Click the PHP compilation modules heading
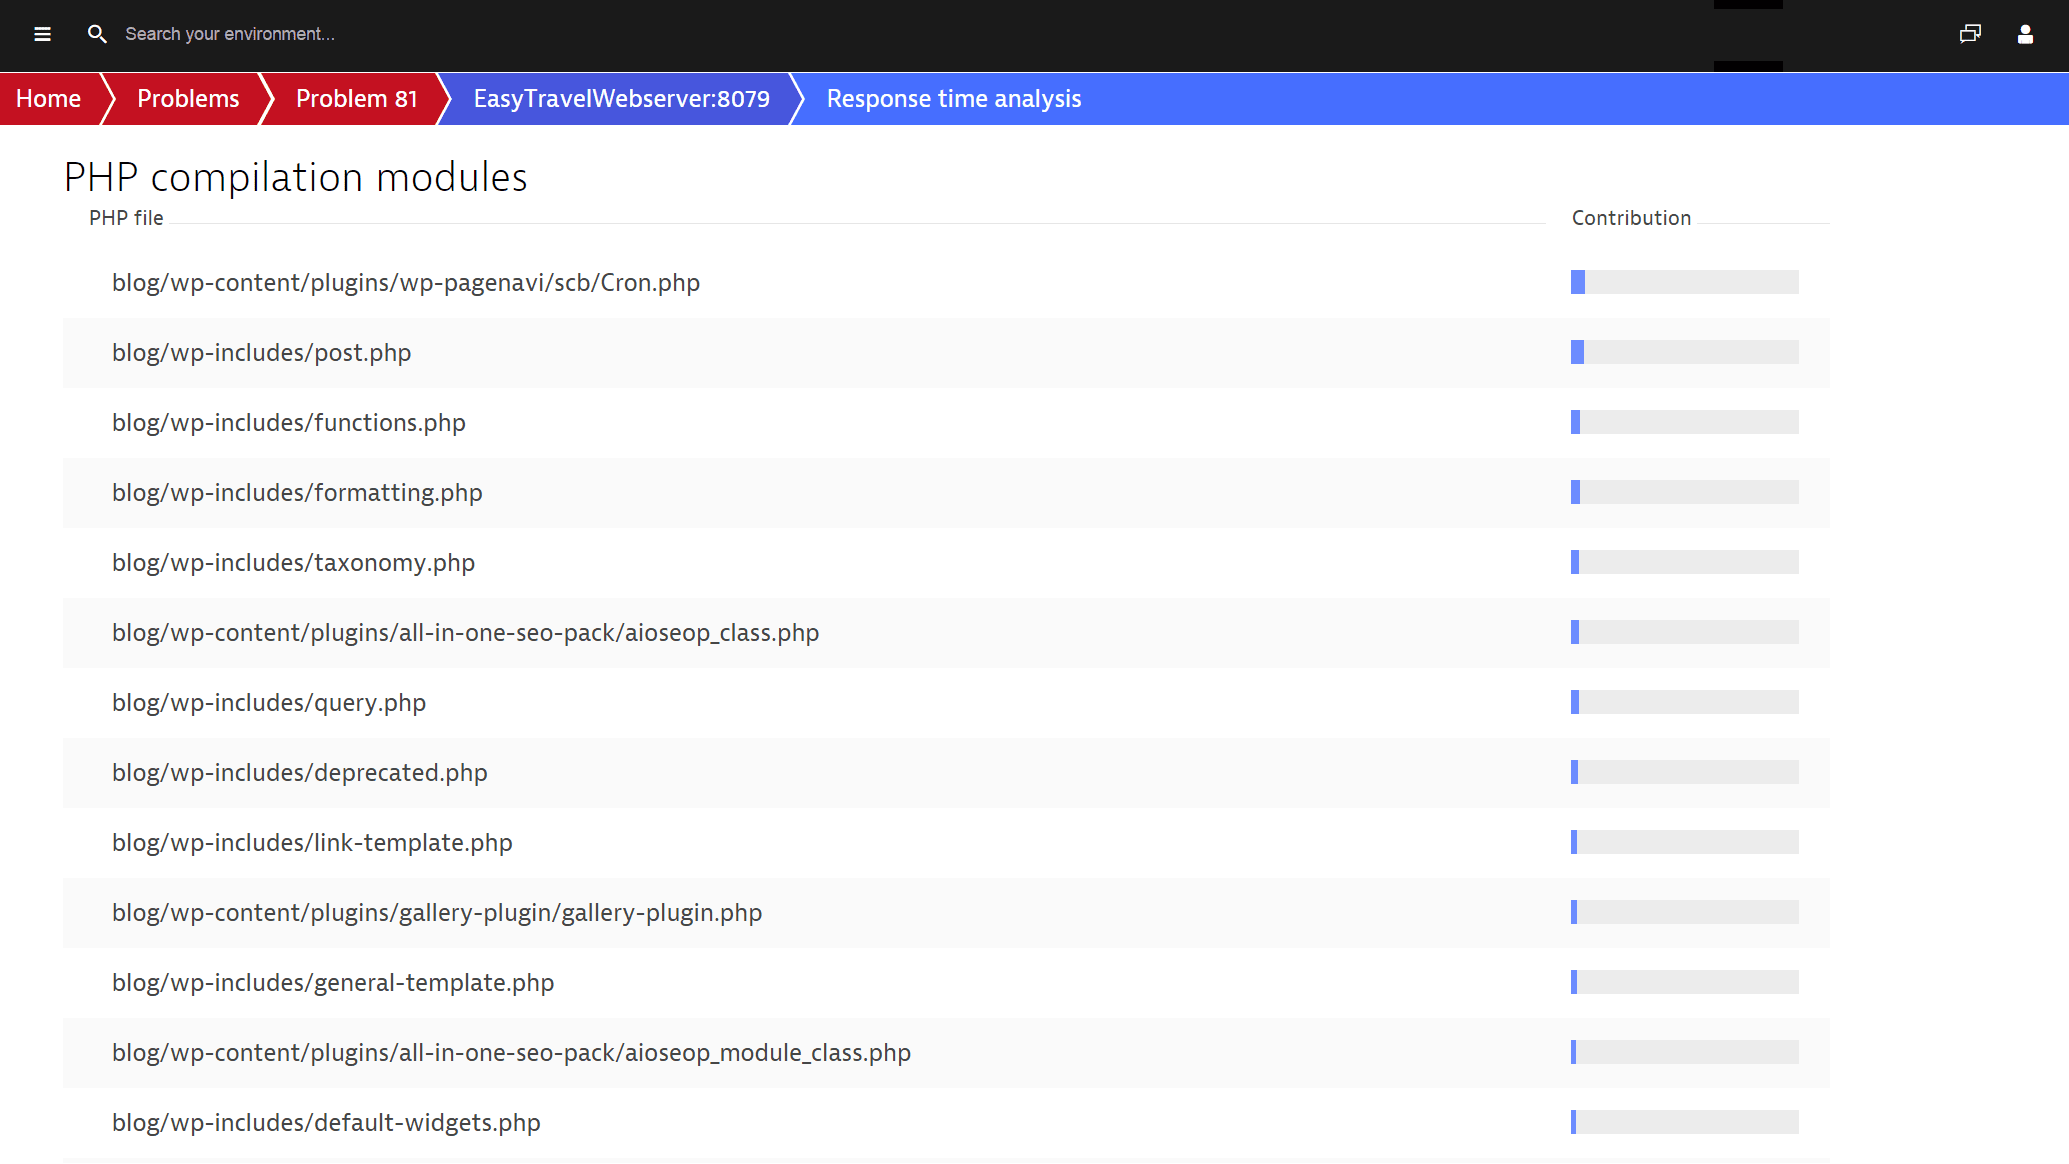Screen dimensions: 2069x1164 point(296,178)
